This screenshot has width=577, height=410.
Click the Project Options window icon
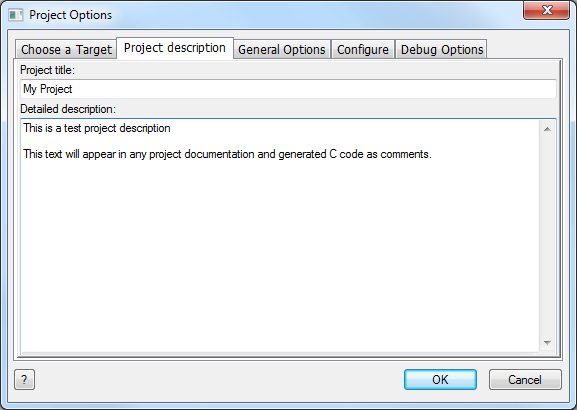pos(16,15)
